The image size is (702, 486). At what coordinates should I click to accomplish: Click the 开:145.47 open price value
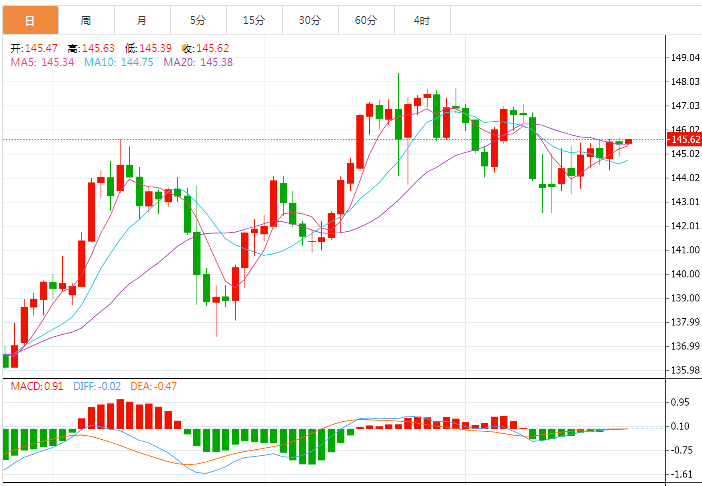click(x=34, y=48)
